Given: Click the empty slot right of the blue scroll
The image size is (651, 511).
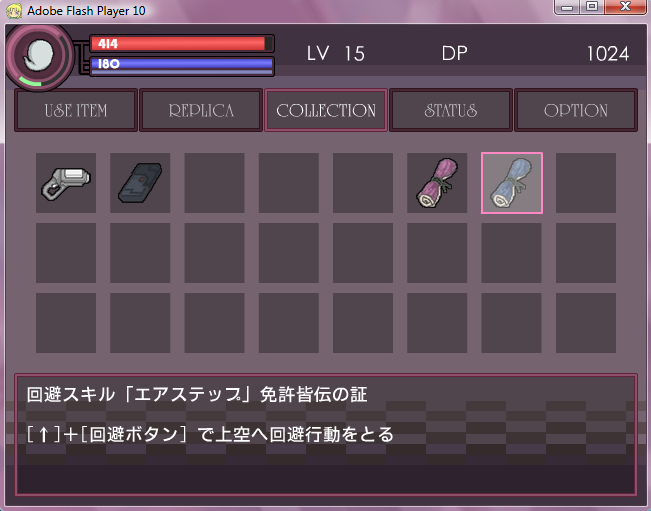Looking at the screenshot, I should (586, 183).
